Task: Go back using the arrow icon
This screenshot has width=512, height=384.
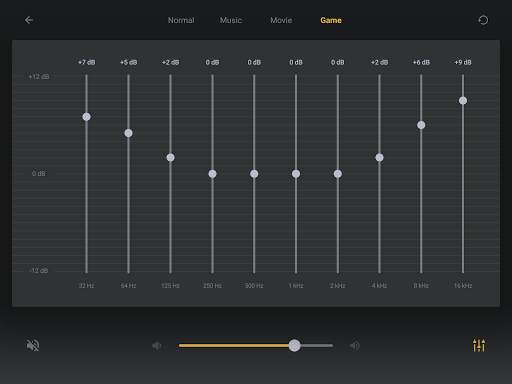Action: click(x=29, y=20)
